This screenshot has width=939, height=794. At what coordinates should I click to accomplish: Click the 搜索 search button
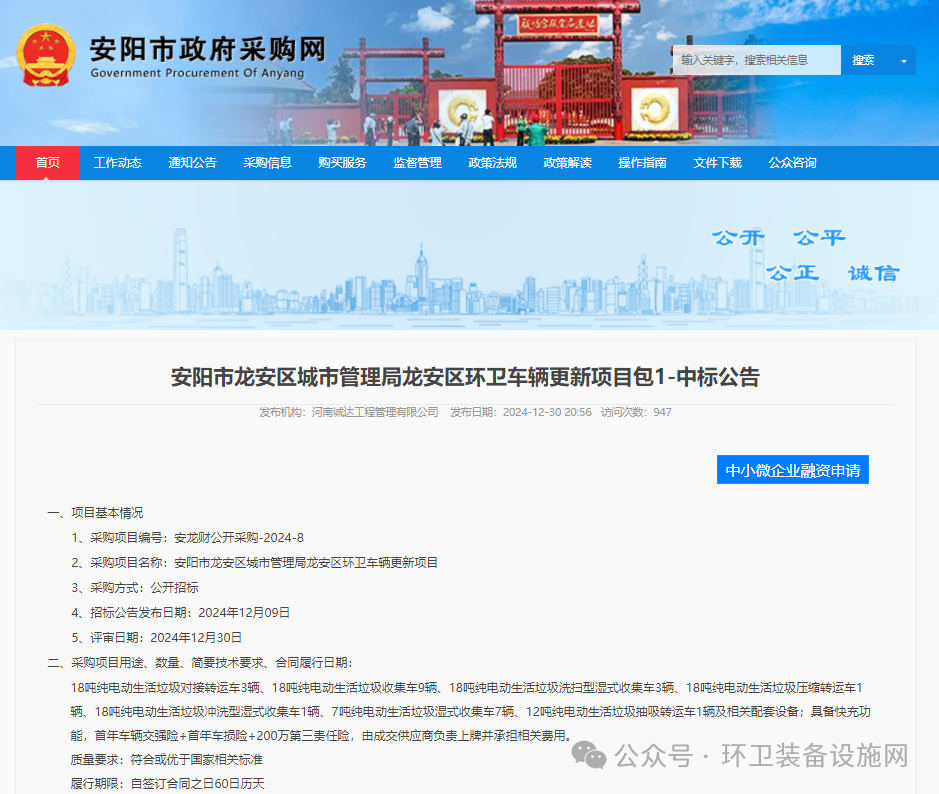click(866, 60)
